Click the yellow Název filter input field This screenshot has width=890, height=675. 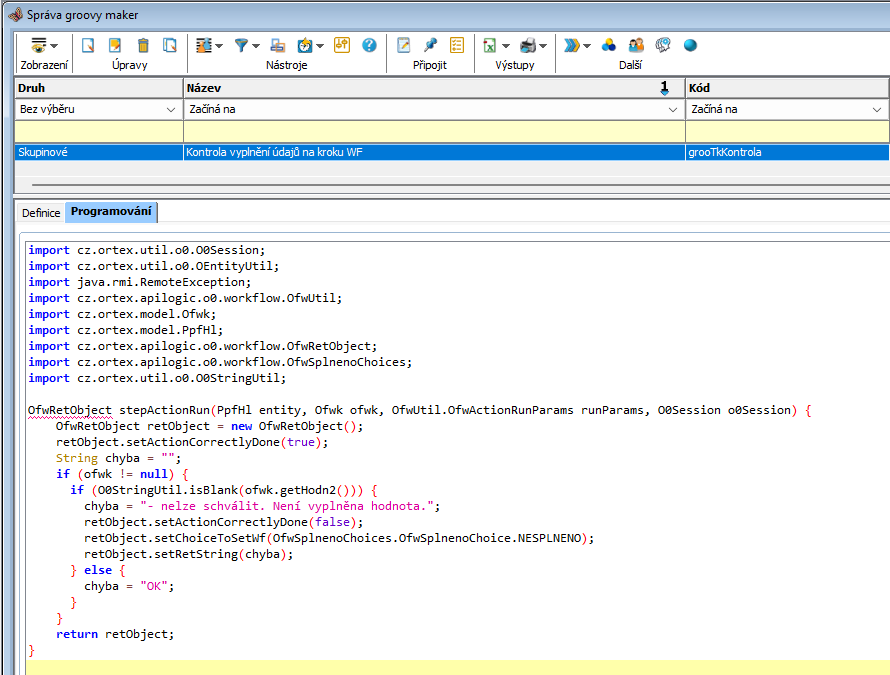(434, 131)
